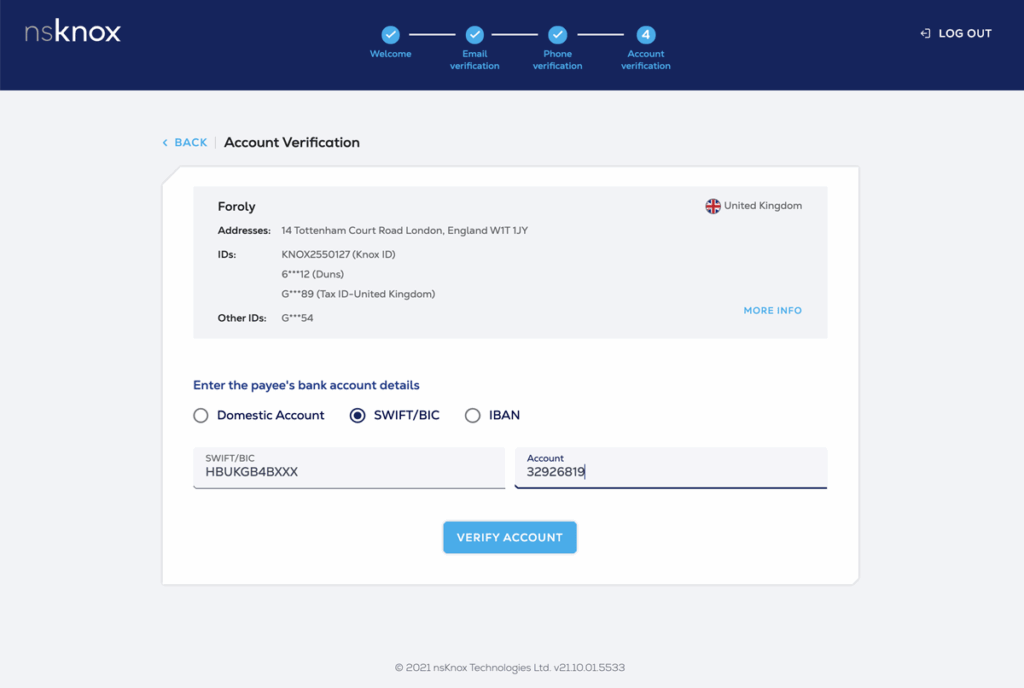Click the VERIFY ACCOUNT button

click(x=510, y=537)
